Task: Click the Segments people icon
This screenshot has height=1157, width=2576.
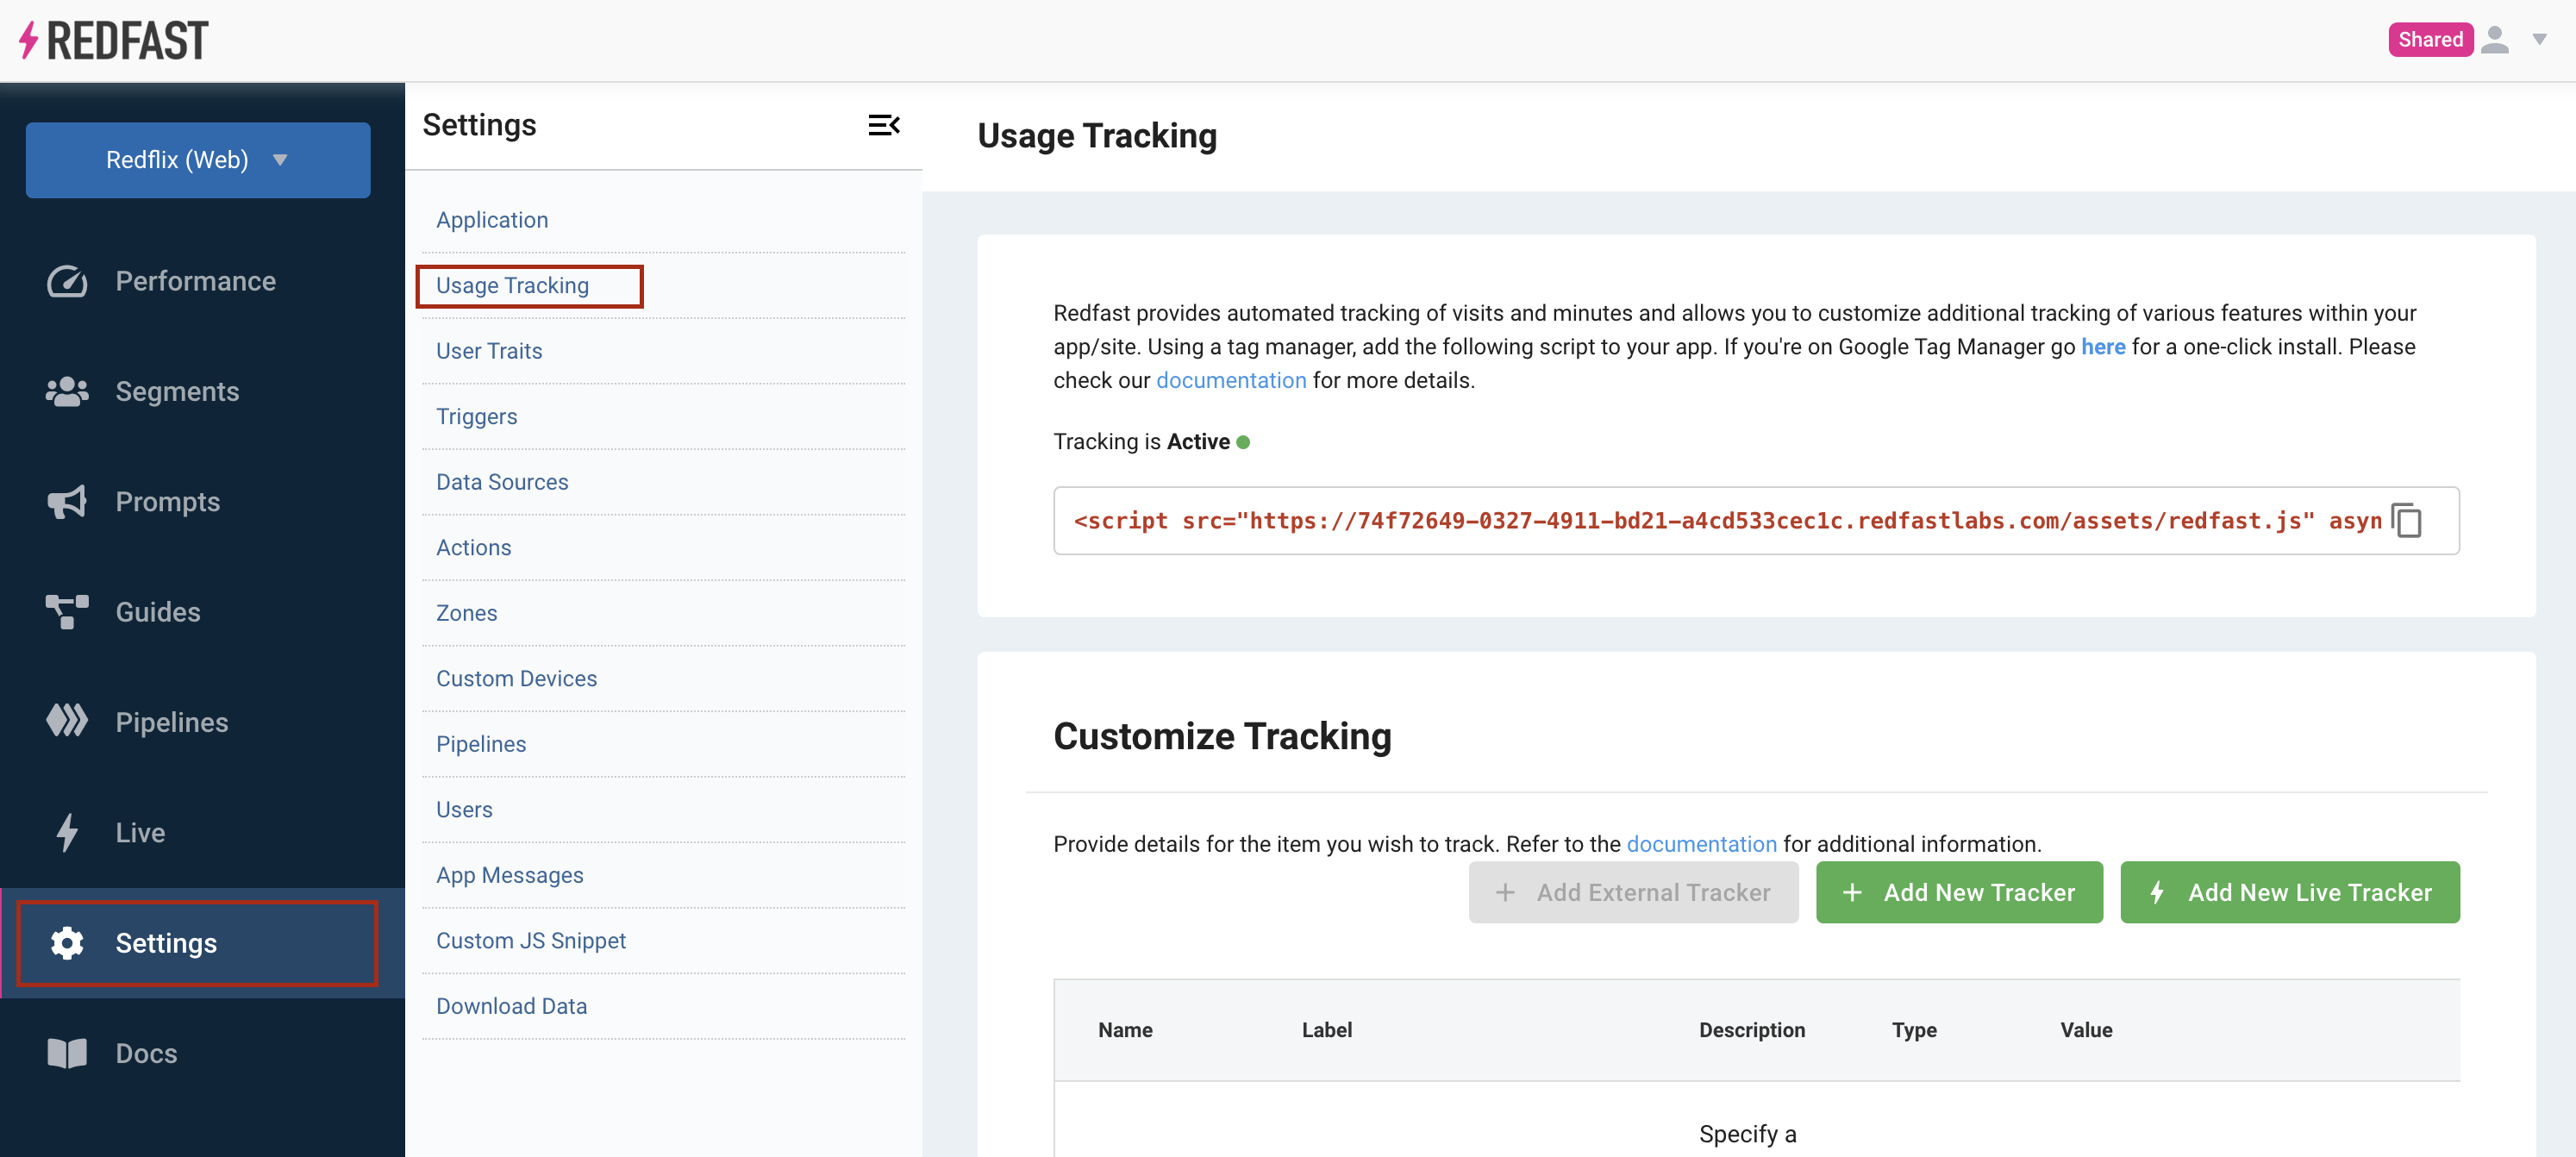Action: pos(67,391)
